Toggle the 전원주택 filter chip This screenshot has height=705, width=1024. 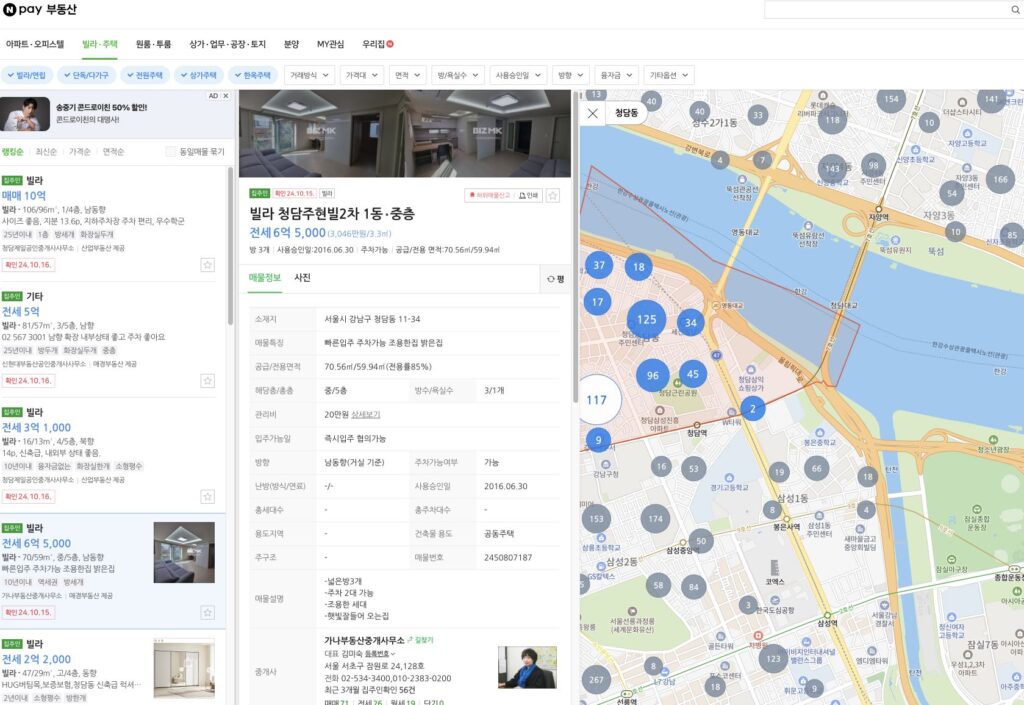[x=145, y=75]
